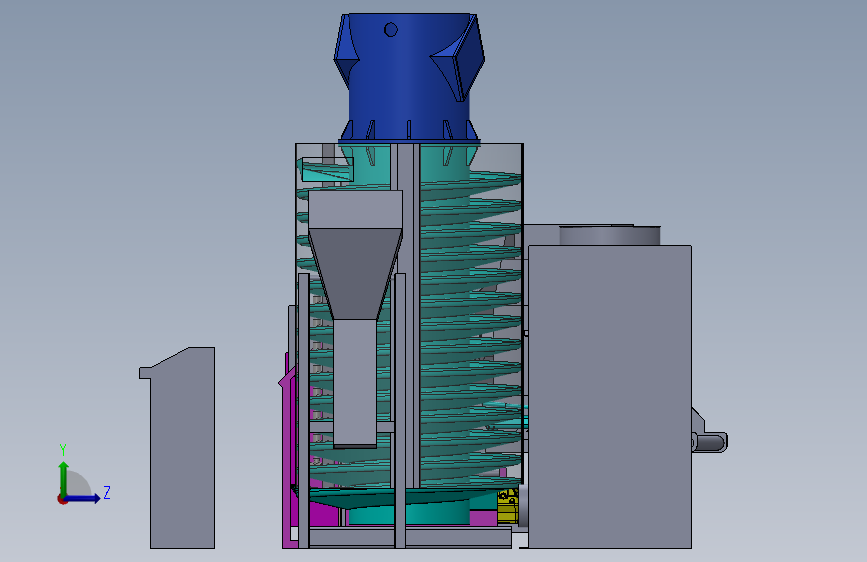Click the yellow component near the base
867x562 pixels.
(508, 506)
